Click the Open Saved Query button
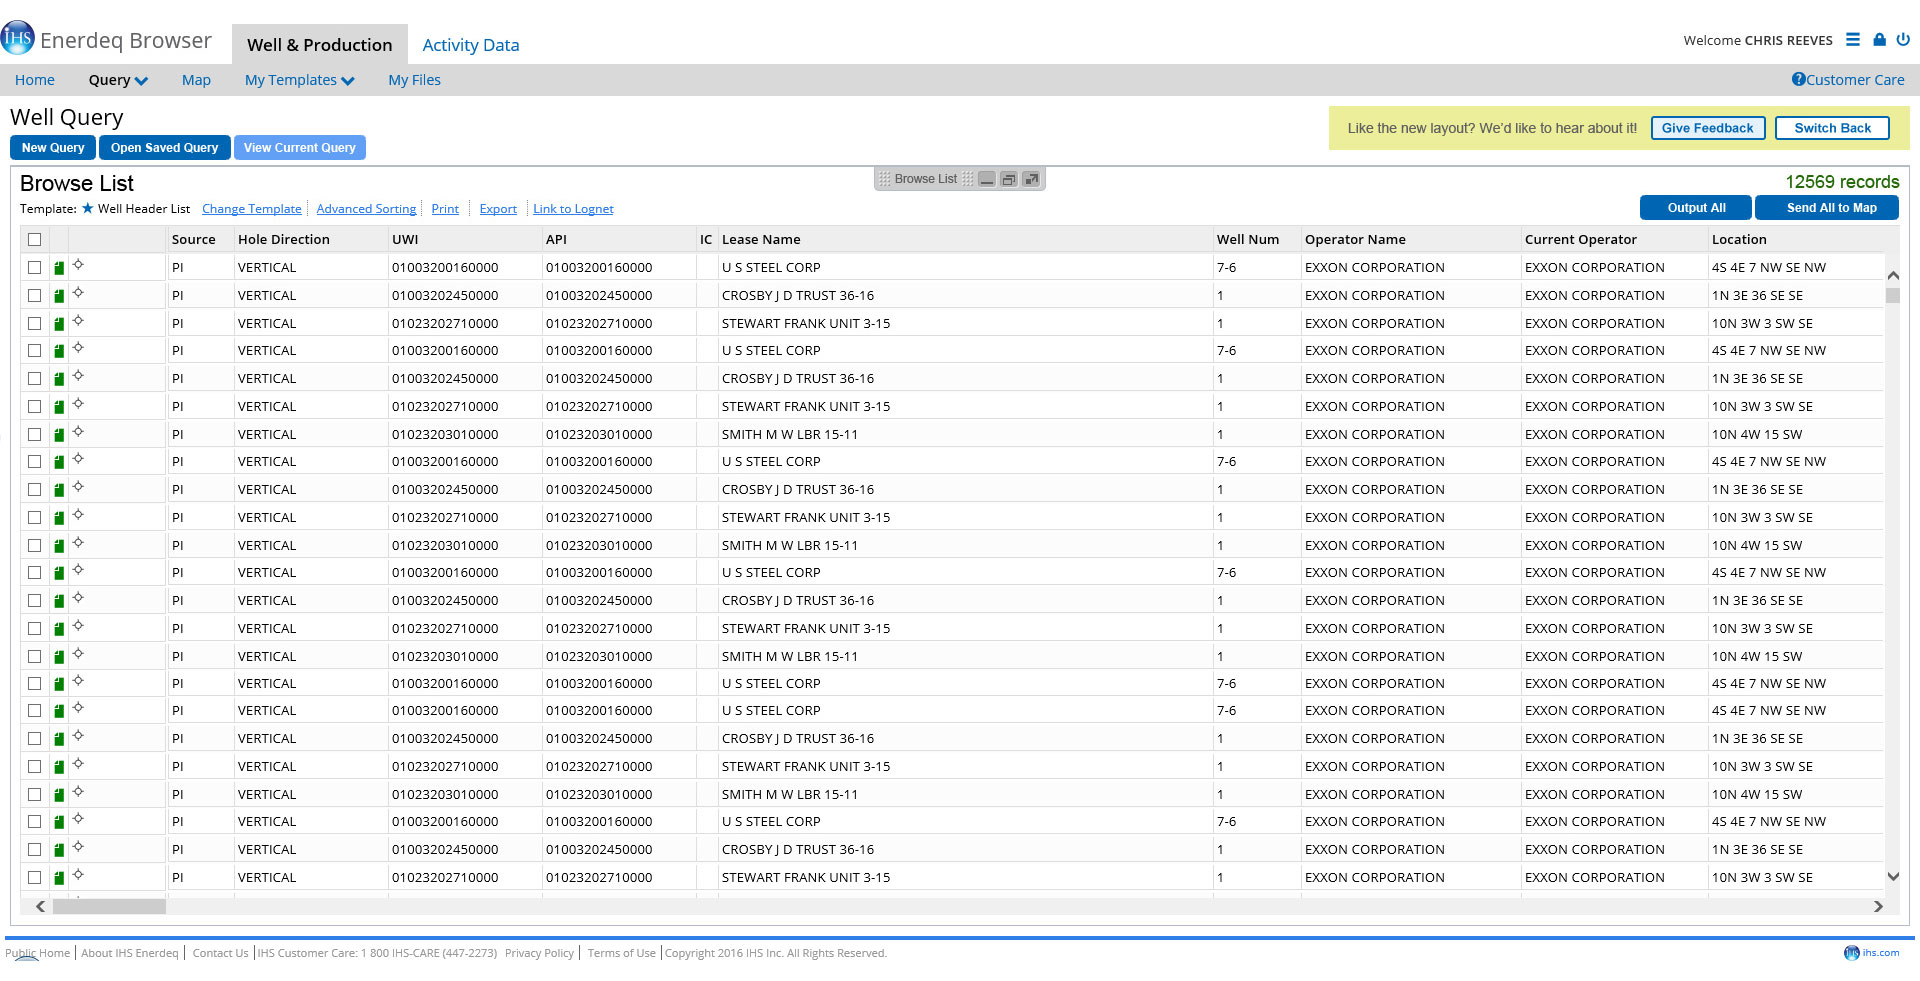The width and height of the screenshot is (1920, 981). [165, 147]
